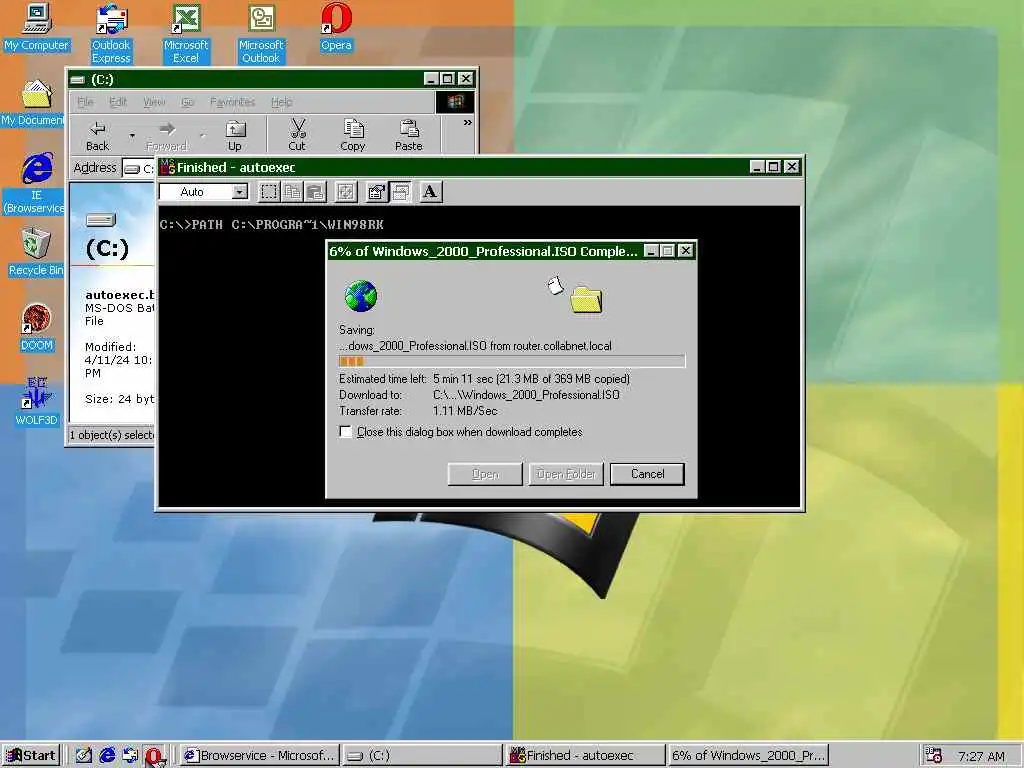Launch Opera from quick launch bar
This screenshot has width=1024, height=768.
point(153,756)
